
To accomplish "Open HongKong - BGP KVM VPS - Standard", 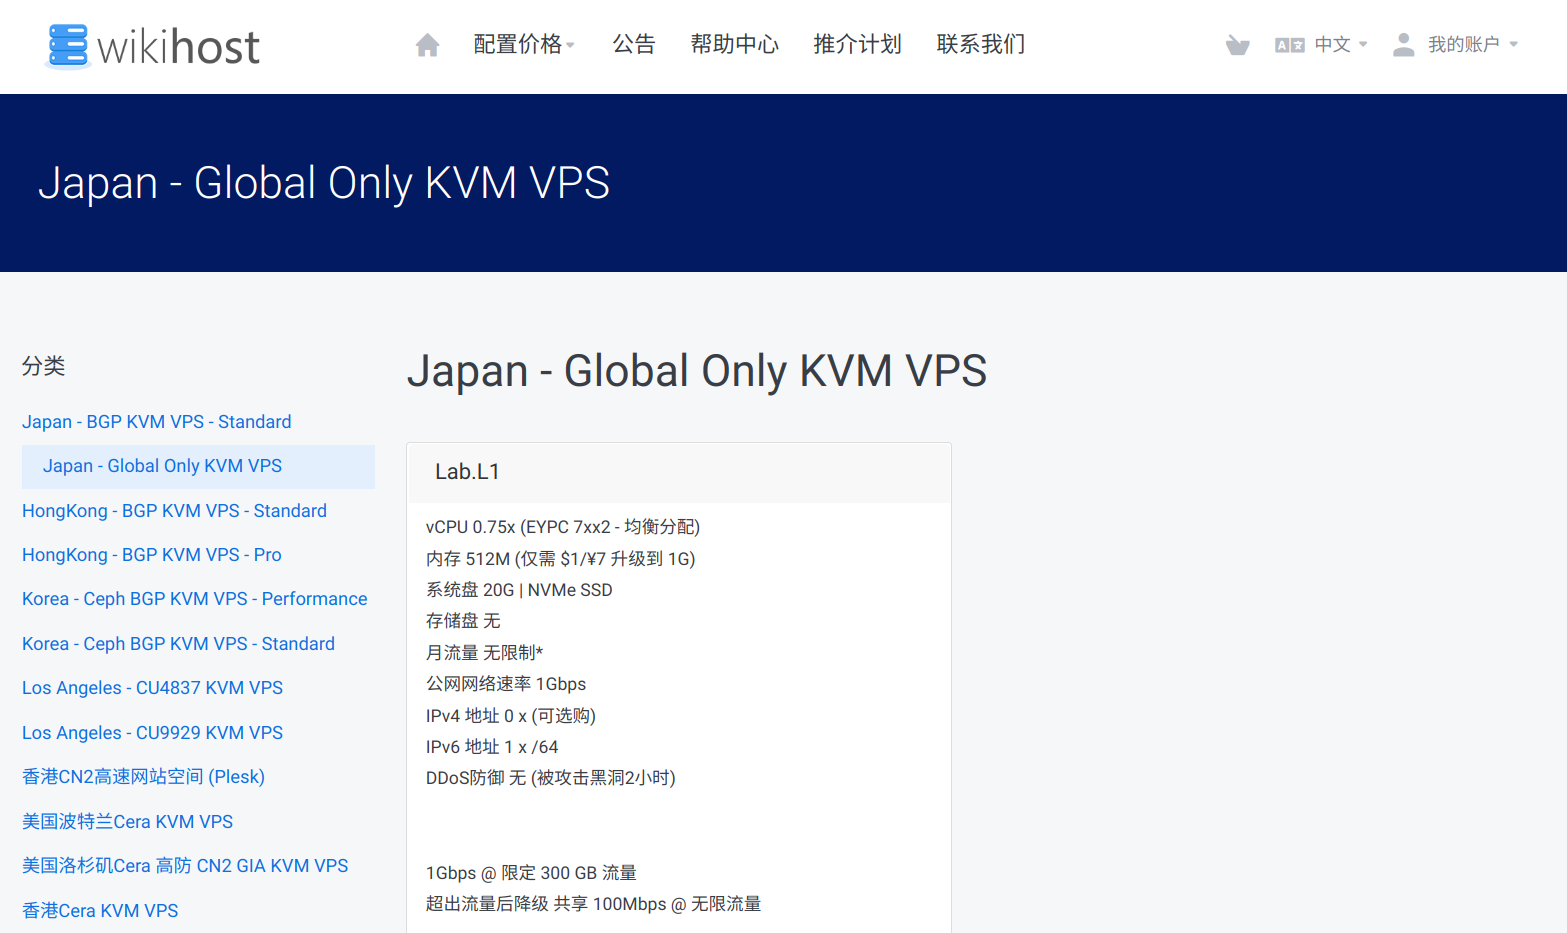I will [x=174, y=511].
